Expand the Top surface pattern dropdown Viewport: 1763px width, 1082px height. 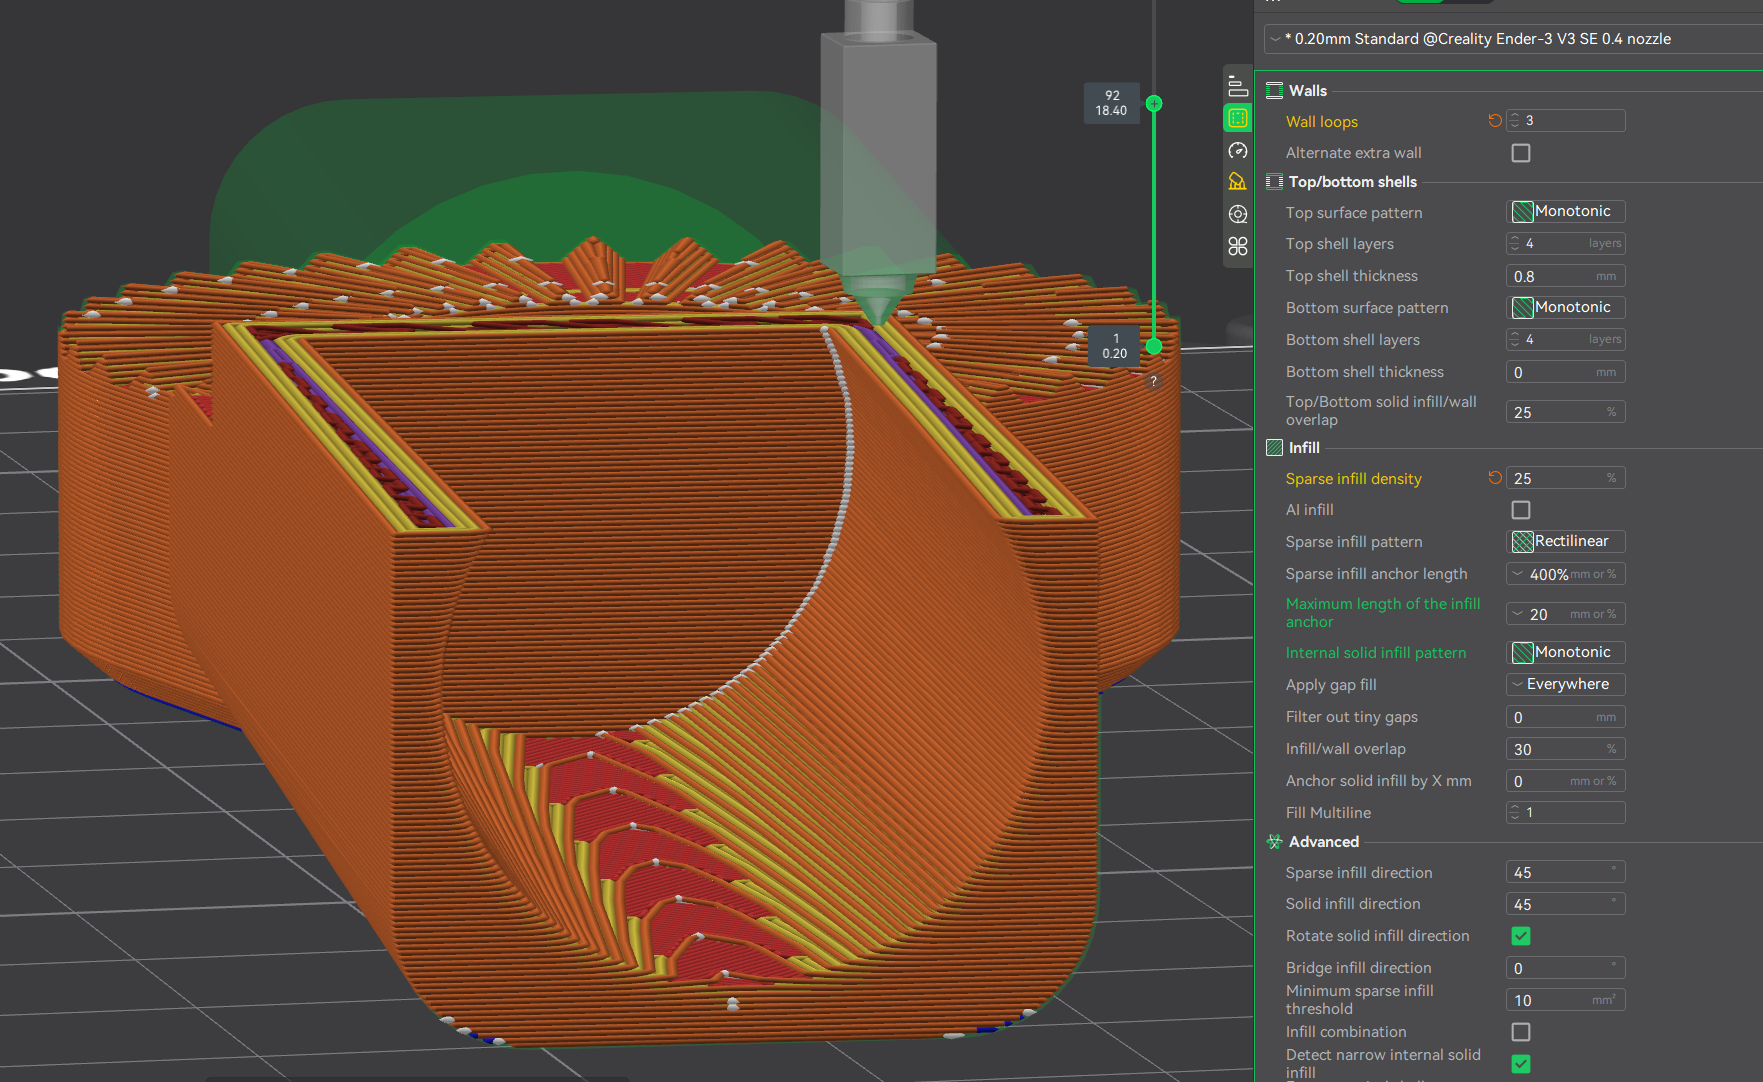[1565, 212]
